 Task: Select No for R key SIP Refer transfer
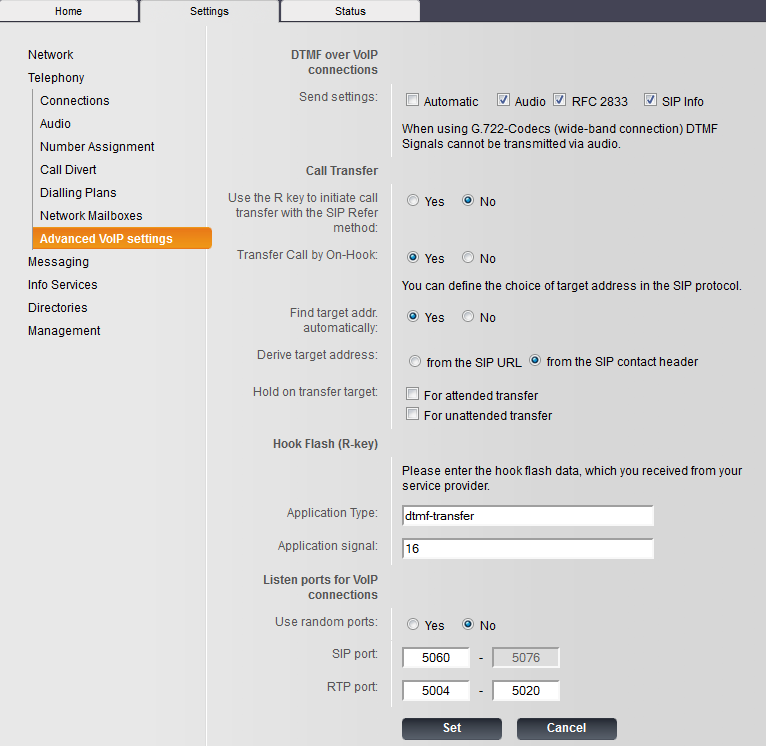click(x=468, y=200)
